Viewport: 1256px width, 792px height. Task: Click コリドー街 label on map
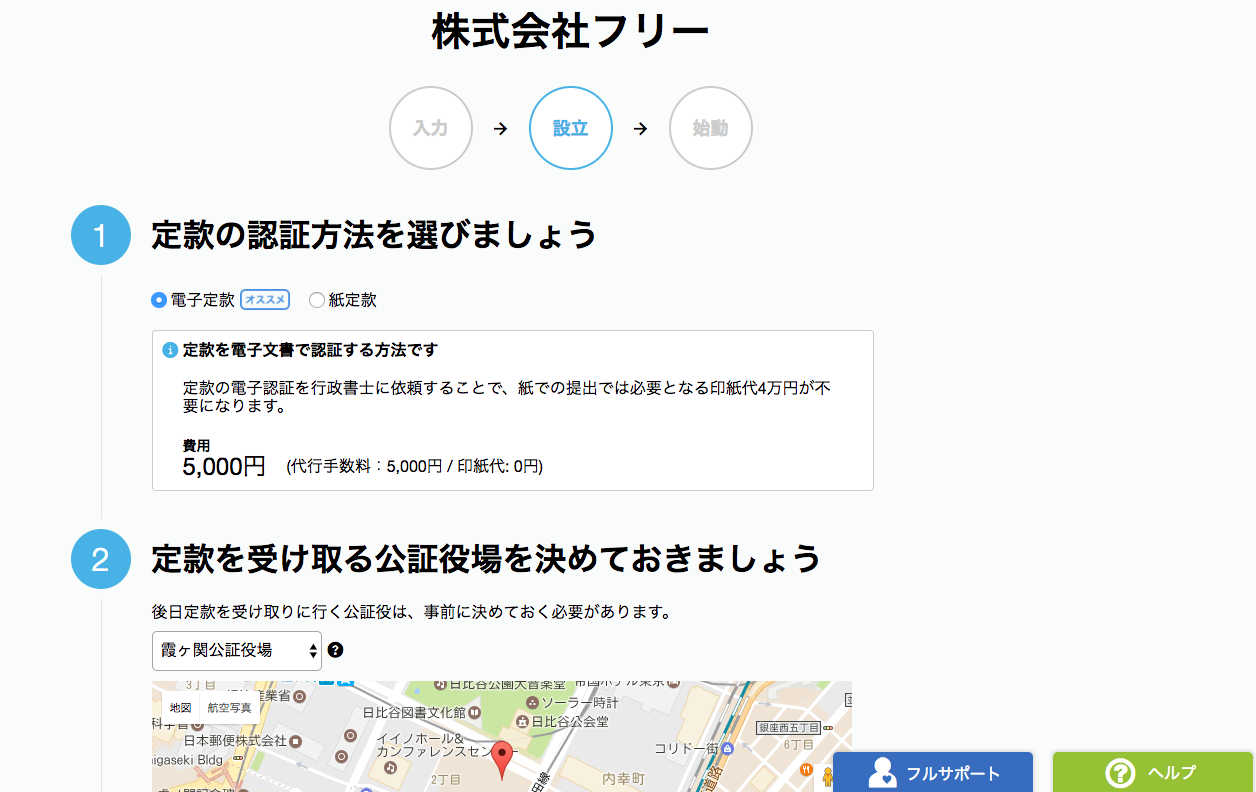click(686, 747)
